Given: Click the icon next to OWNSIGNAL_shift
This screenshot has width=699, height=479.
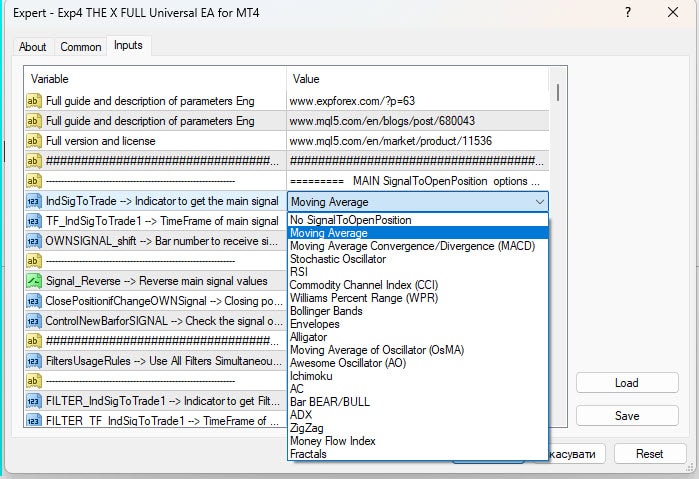Looking at the screenshot, I should pyautogui.click(x=33, y=241).
